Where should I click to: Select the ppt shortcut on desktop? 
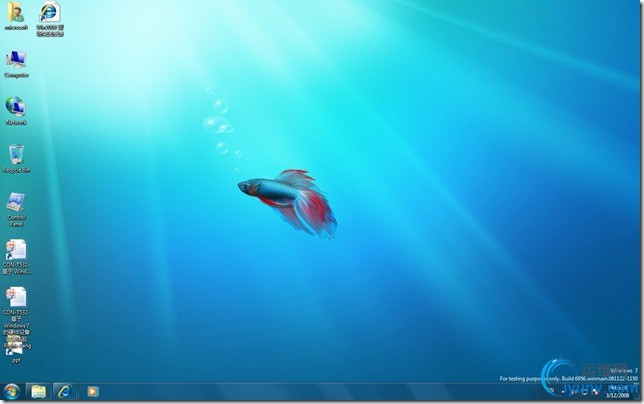[x=16, y=351]
